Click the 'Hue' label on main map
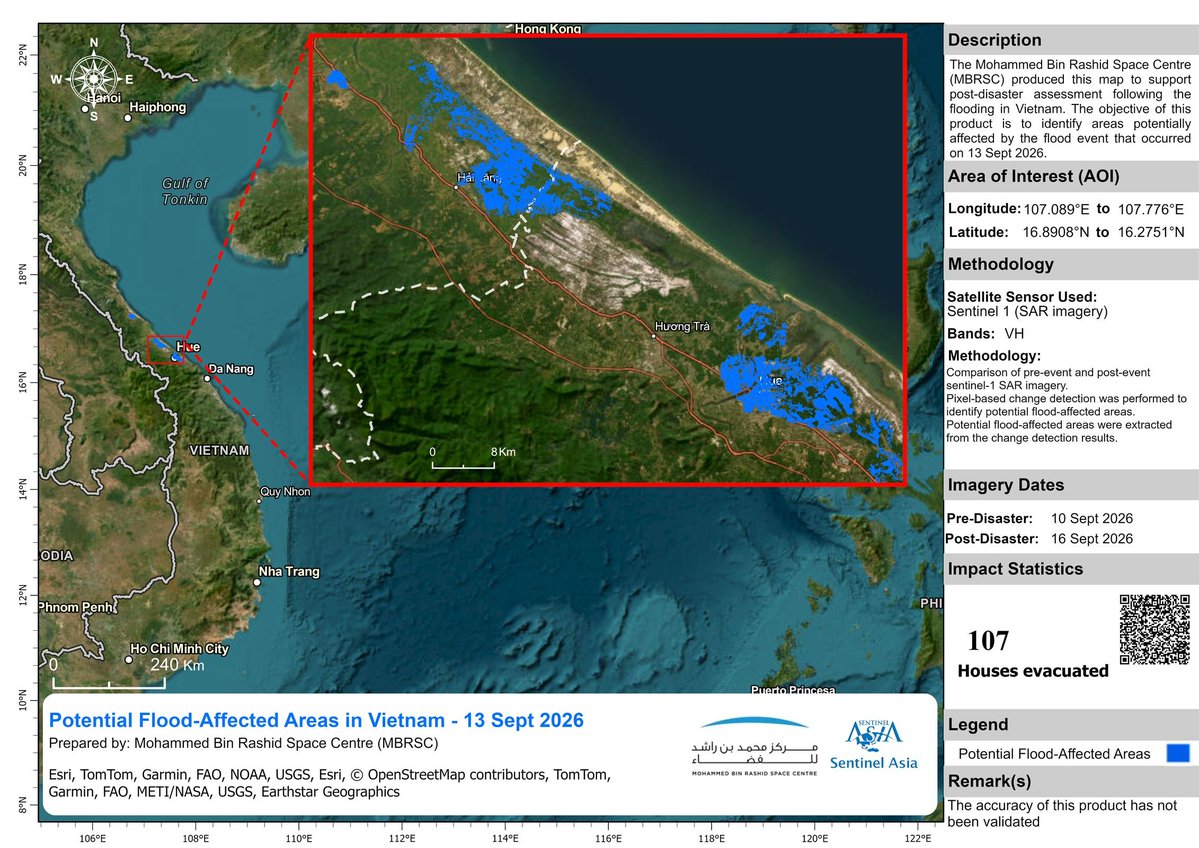Image resolution: width=1199 pixels, height=848 pixels. coord(188,346)
